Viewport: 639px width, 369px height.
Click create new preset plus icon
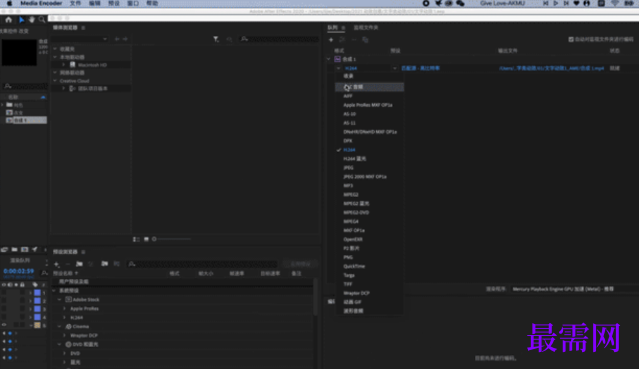[57, 264]
